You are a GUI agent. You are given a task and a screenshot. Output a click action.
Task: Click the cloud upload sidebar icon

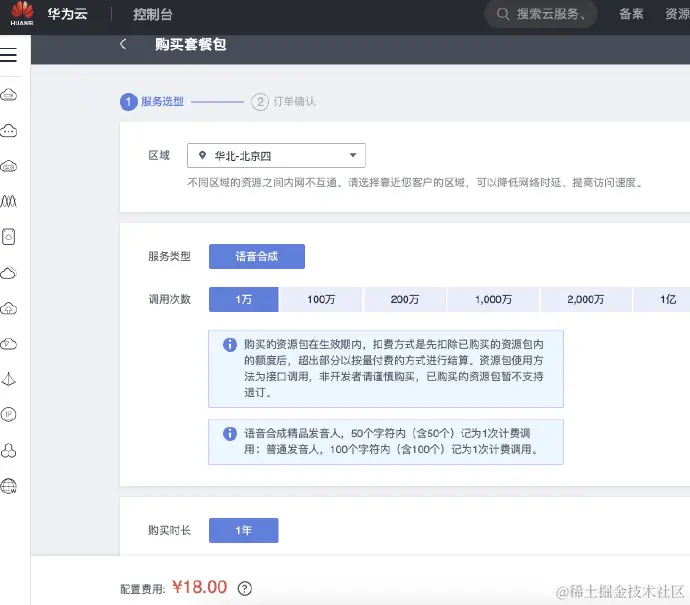click(x=9, y=308)
